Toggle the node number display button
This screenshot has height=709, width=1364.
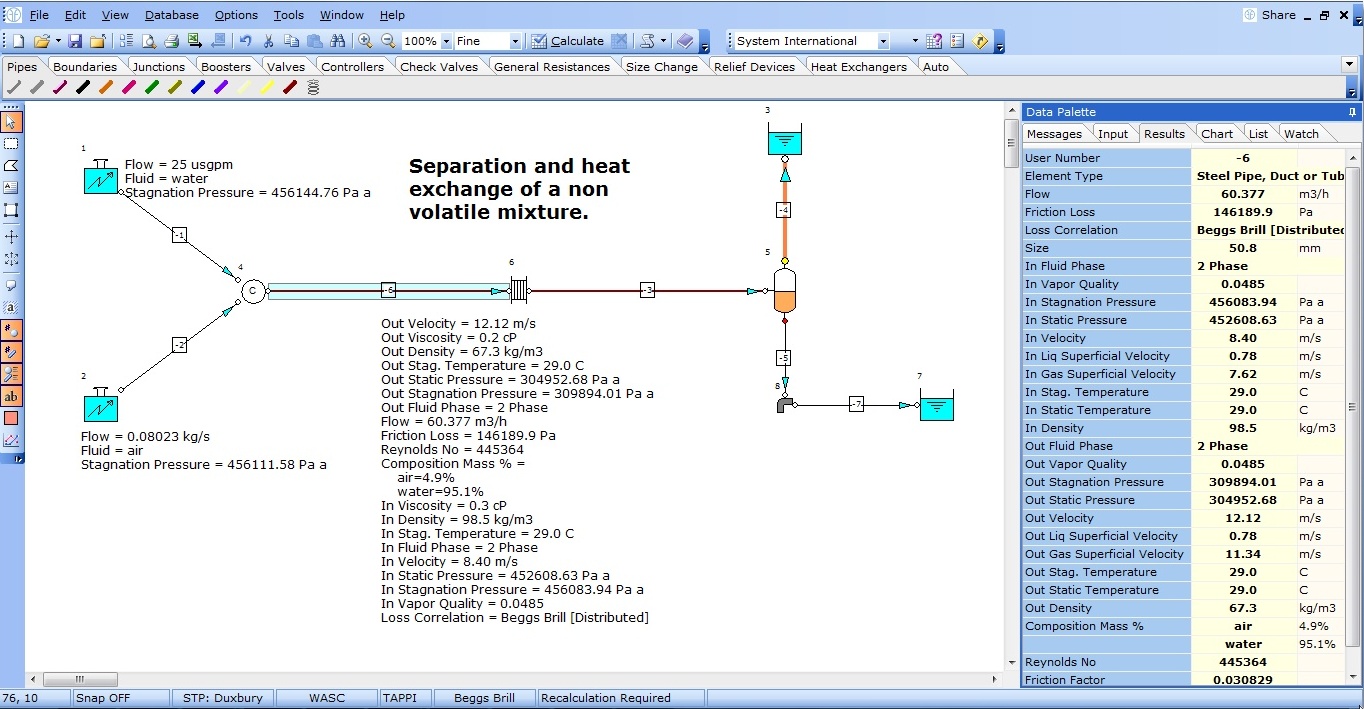pos(11,329)
